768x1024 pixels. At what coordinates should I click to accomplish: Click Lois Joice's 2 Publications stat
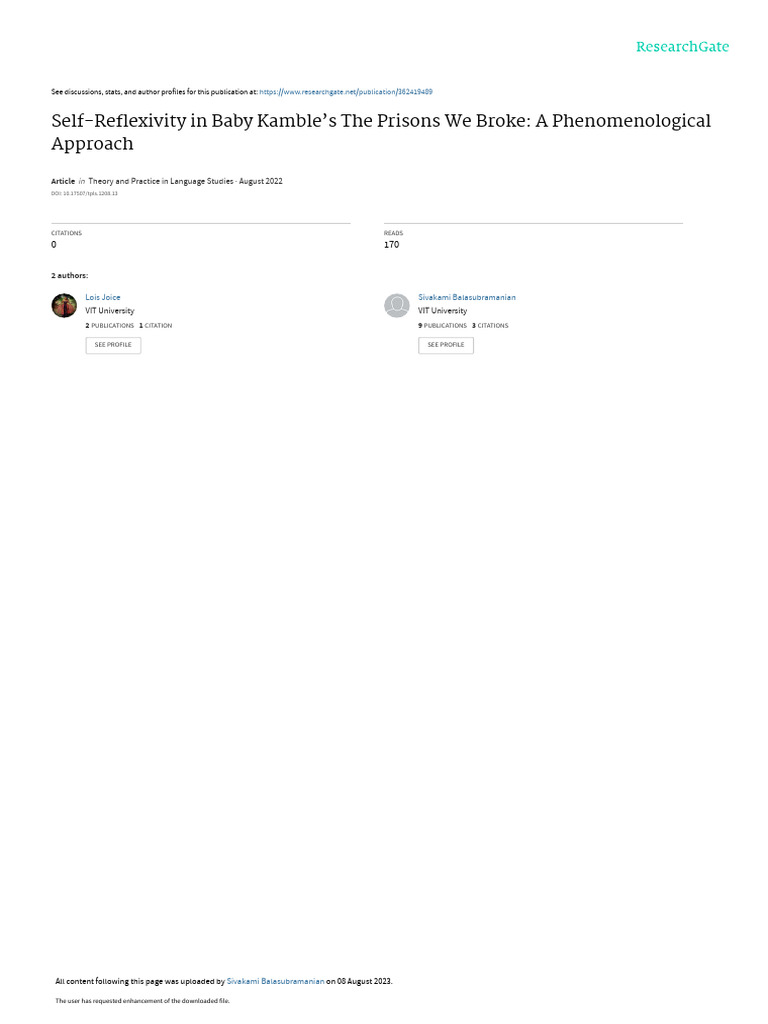[110, 325]
